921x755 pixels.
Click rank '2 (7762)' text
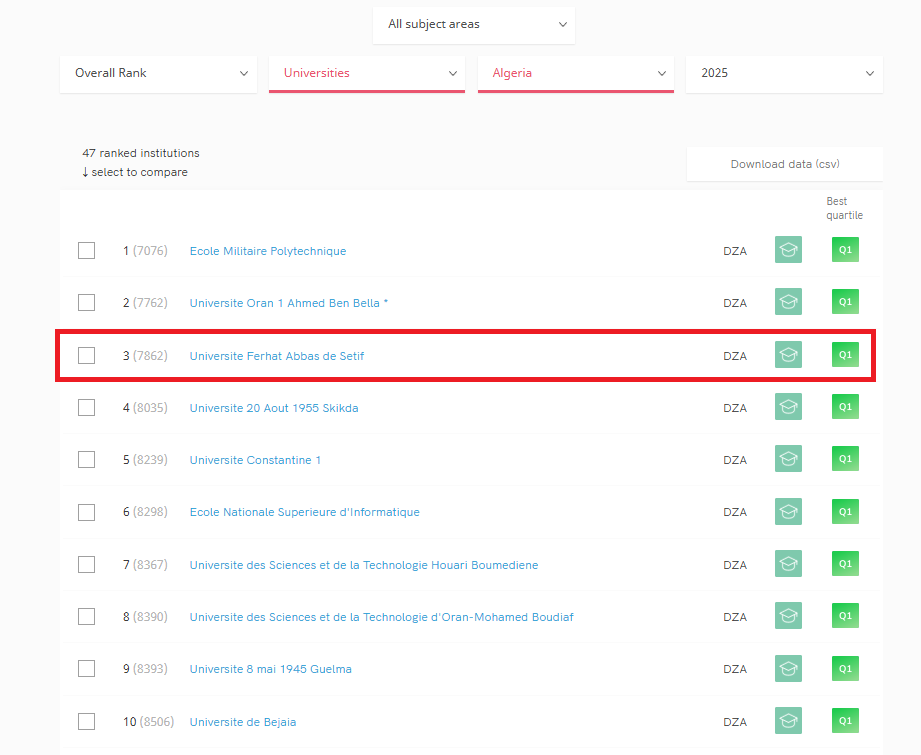coord(145,303)
